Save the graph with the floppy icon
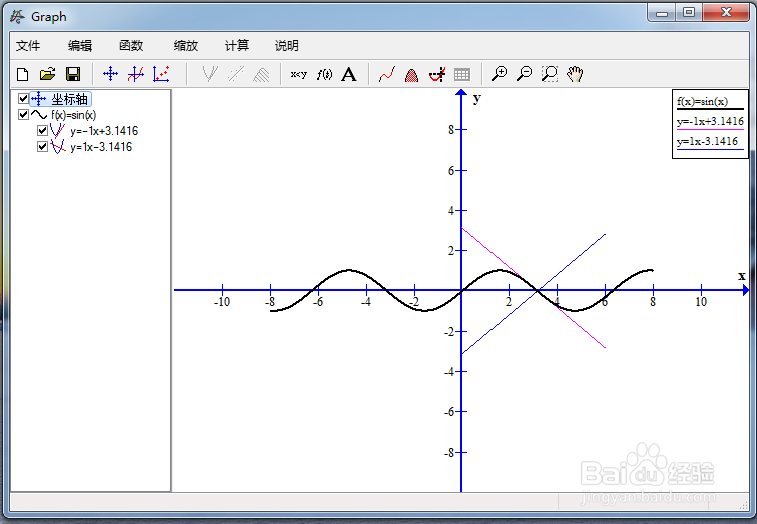 pos(73,74)
